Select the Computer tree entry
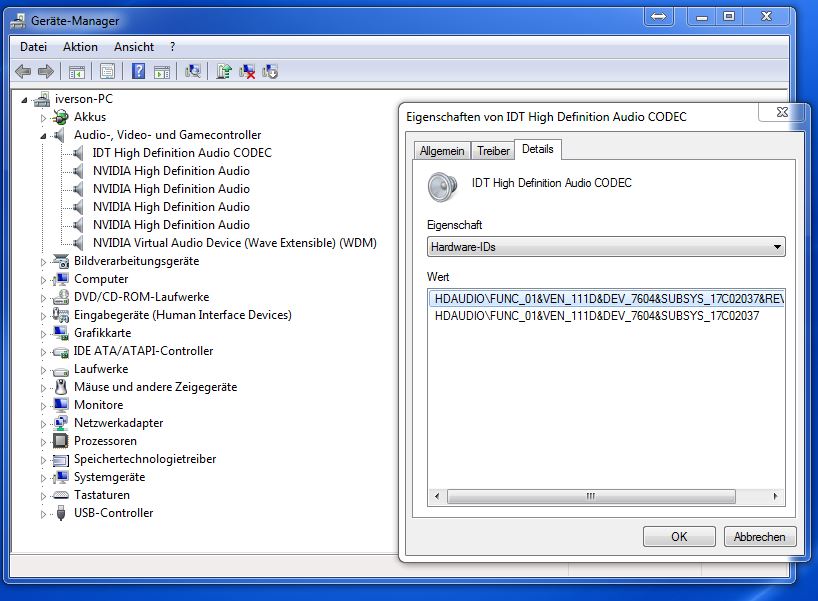The image size is (818, 601). (x=101, y=279)
